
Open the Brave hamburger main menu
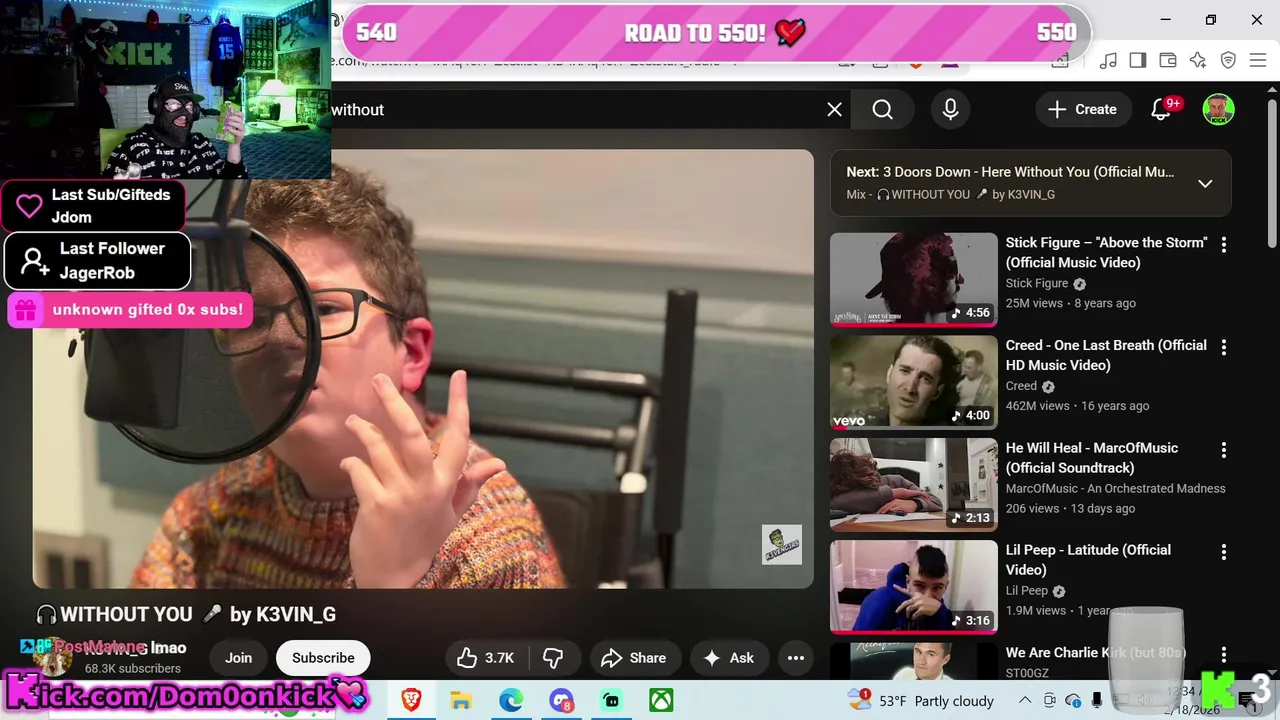click(x=1258, y=60)
